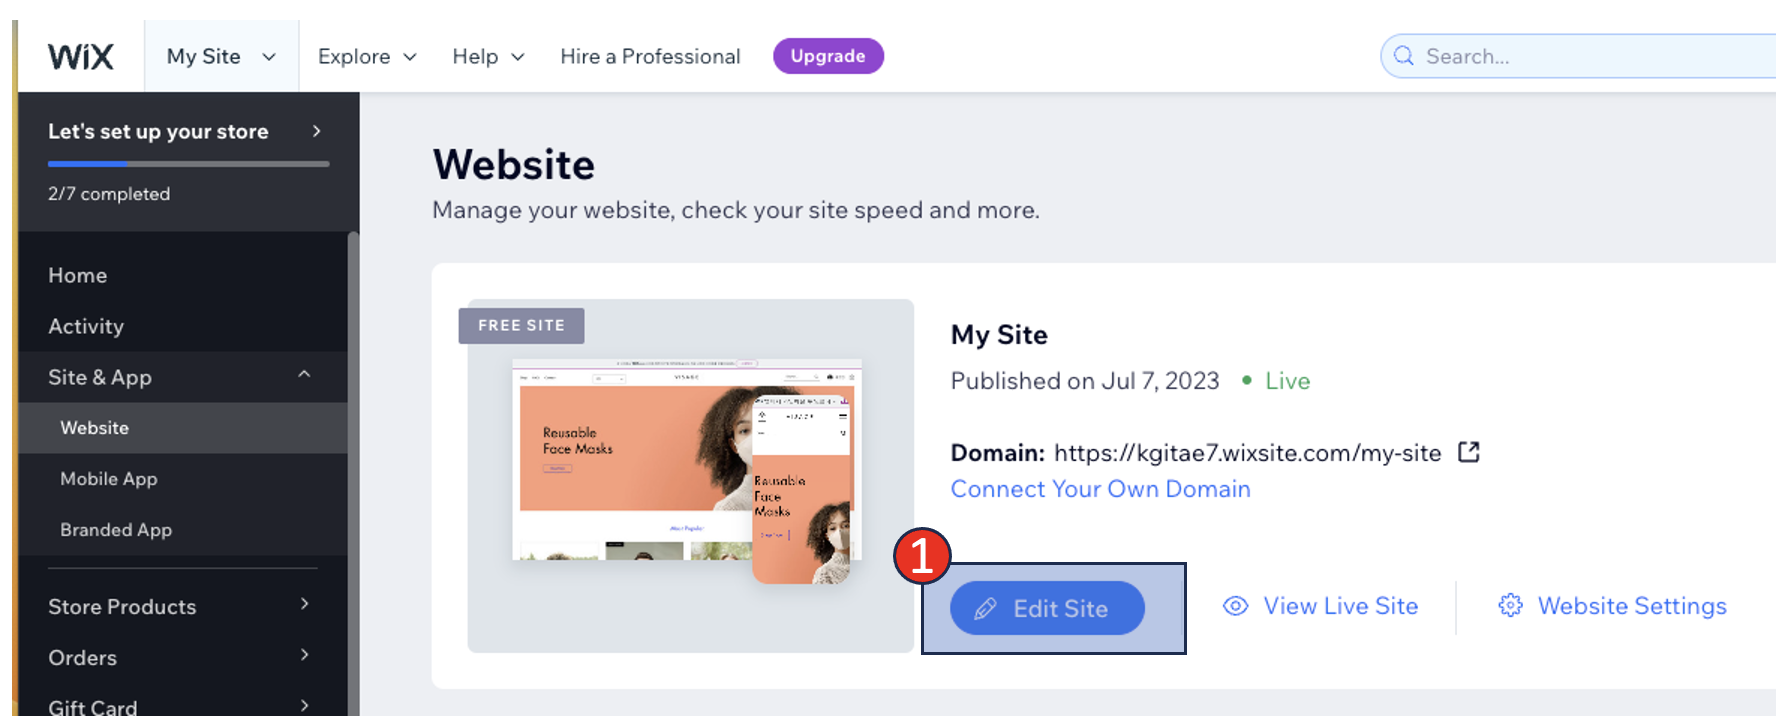Click the domain URL kgitae7.wixsite.com/my-site
1792x726 pixels.
[x=1247, y=453]
